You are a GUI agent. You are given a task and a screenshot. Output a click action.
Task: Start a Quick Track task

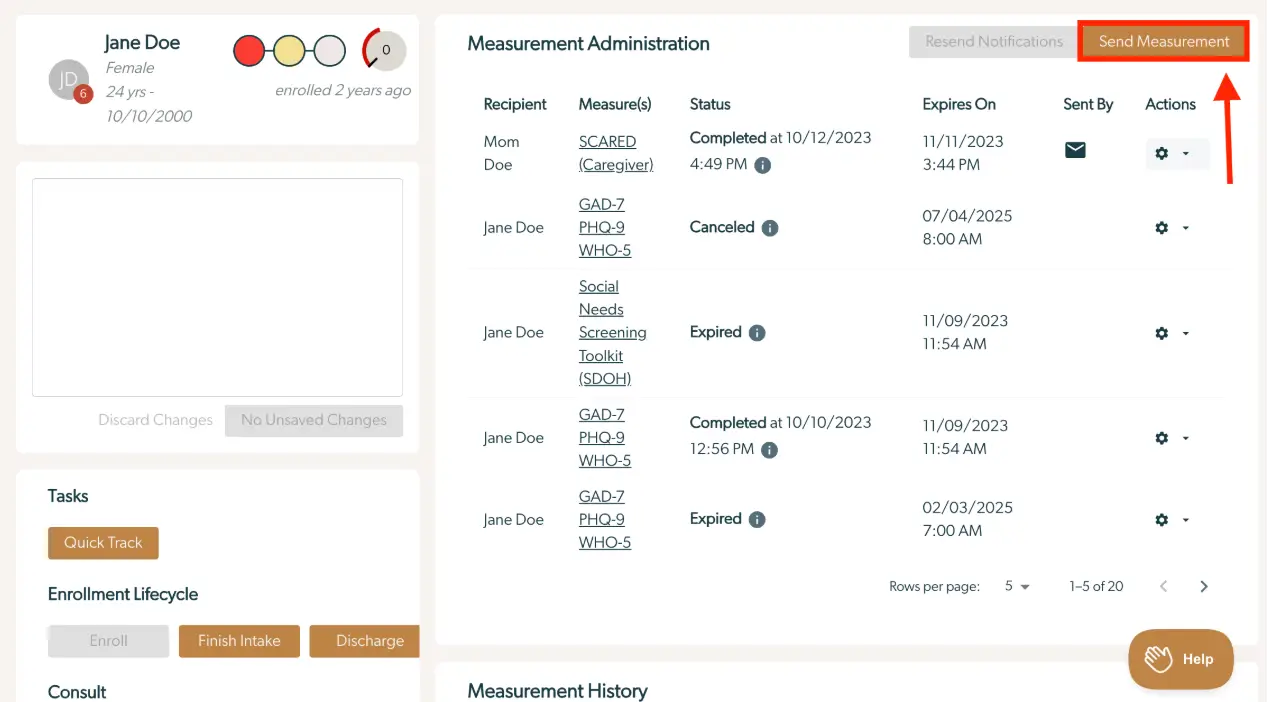[103, 542]
